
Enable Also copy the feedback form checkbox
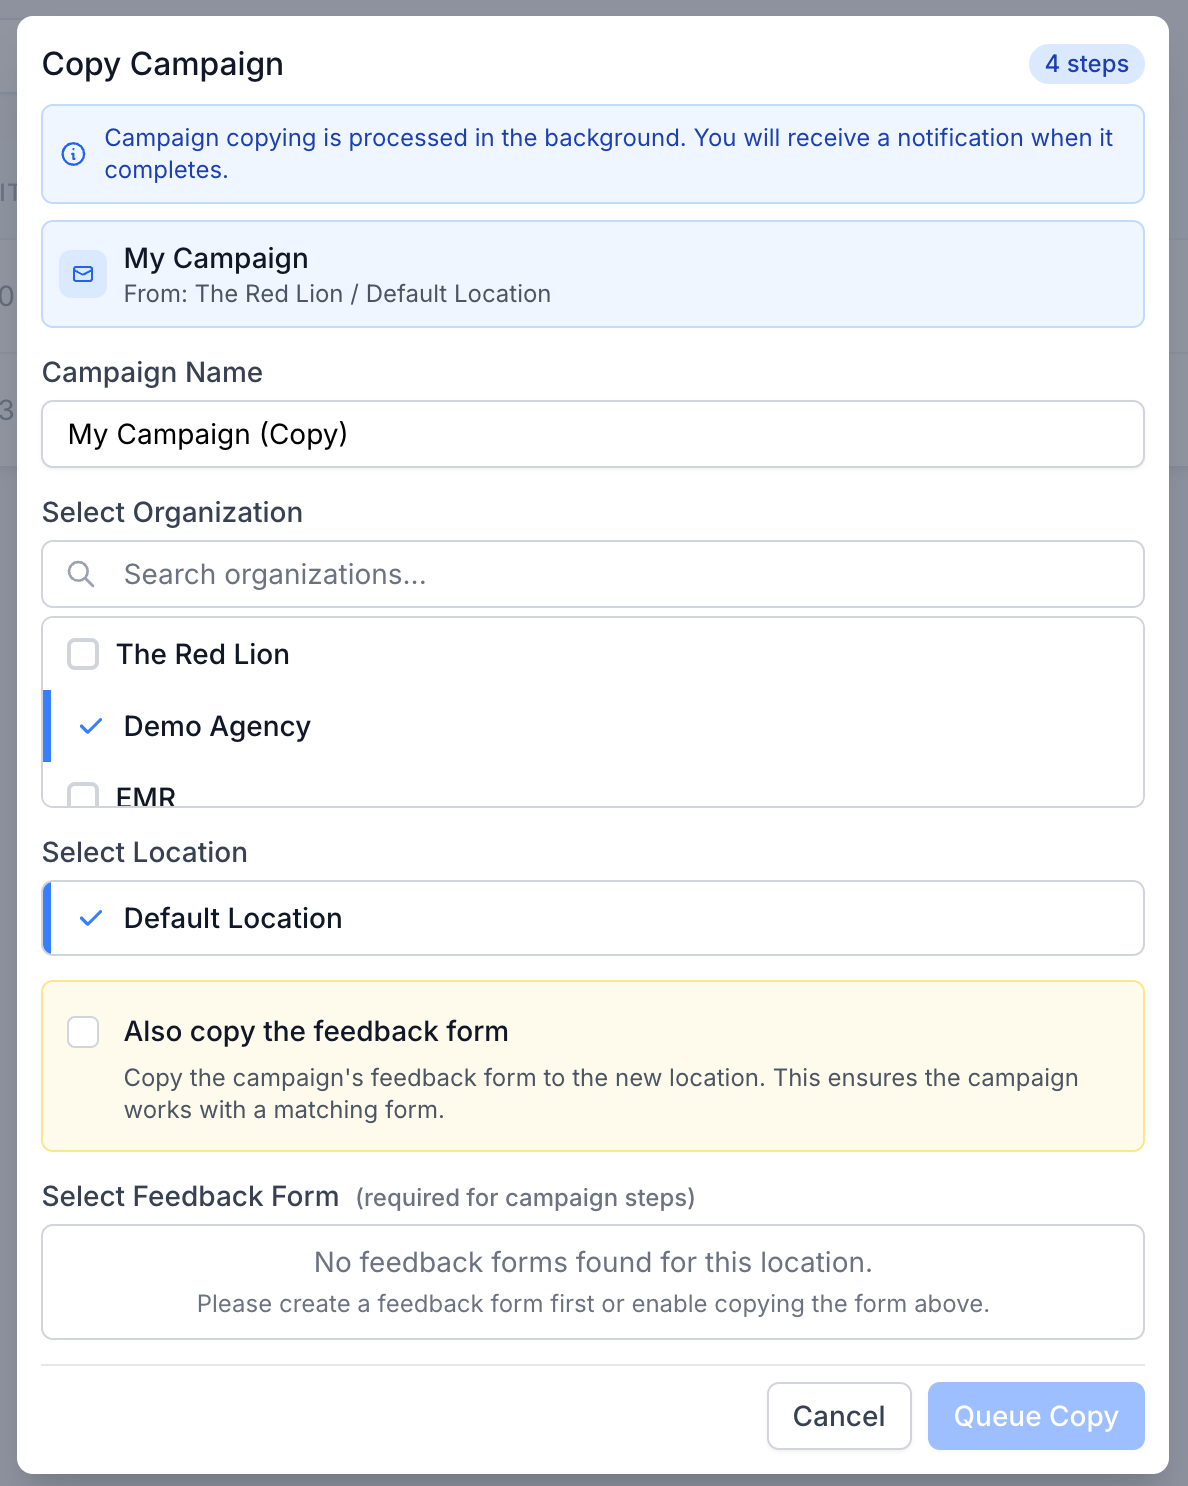[x=83, y=1031]
